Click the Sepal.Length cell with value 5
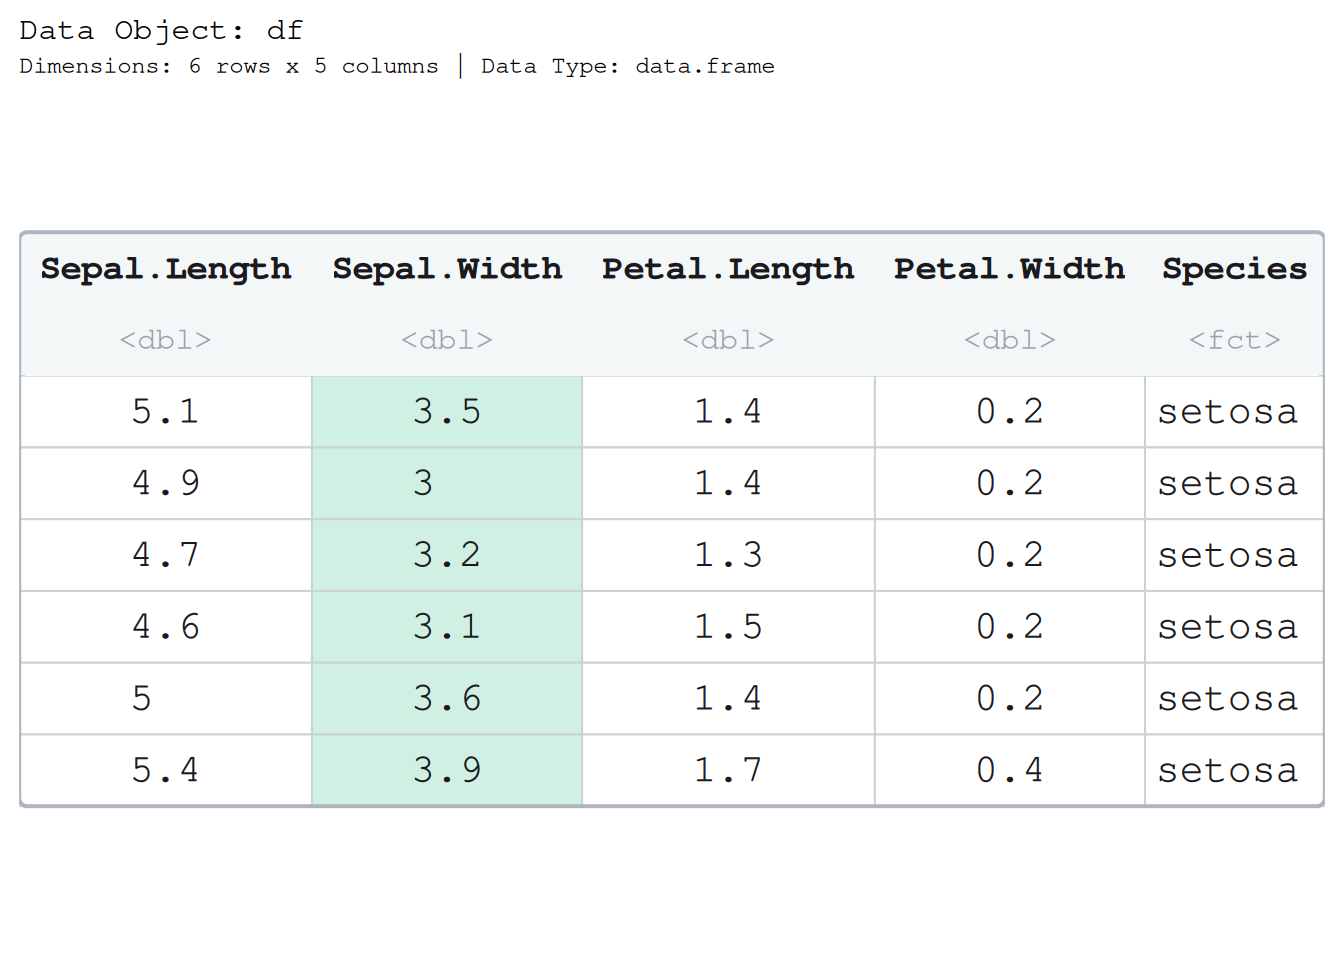This screenshot has height=960, width=1344. [x=166, y=698]
